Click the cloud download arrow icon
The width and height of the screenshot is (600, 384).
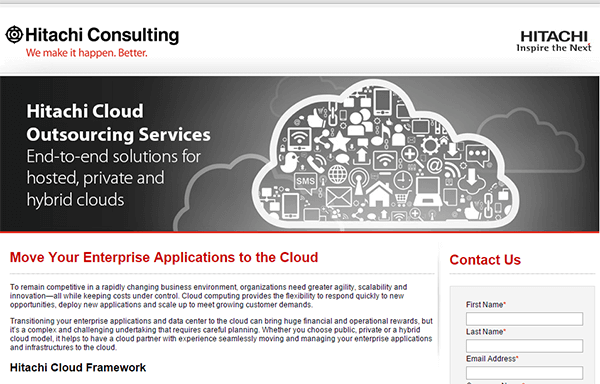click(x=472, y=181)
